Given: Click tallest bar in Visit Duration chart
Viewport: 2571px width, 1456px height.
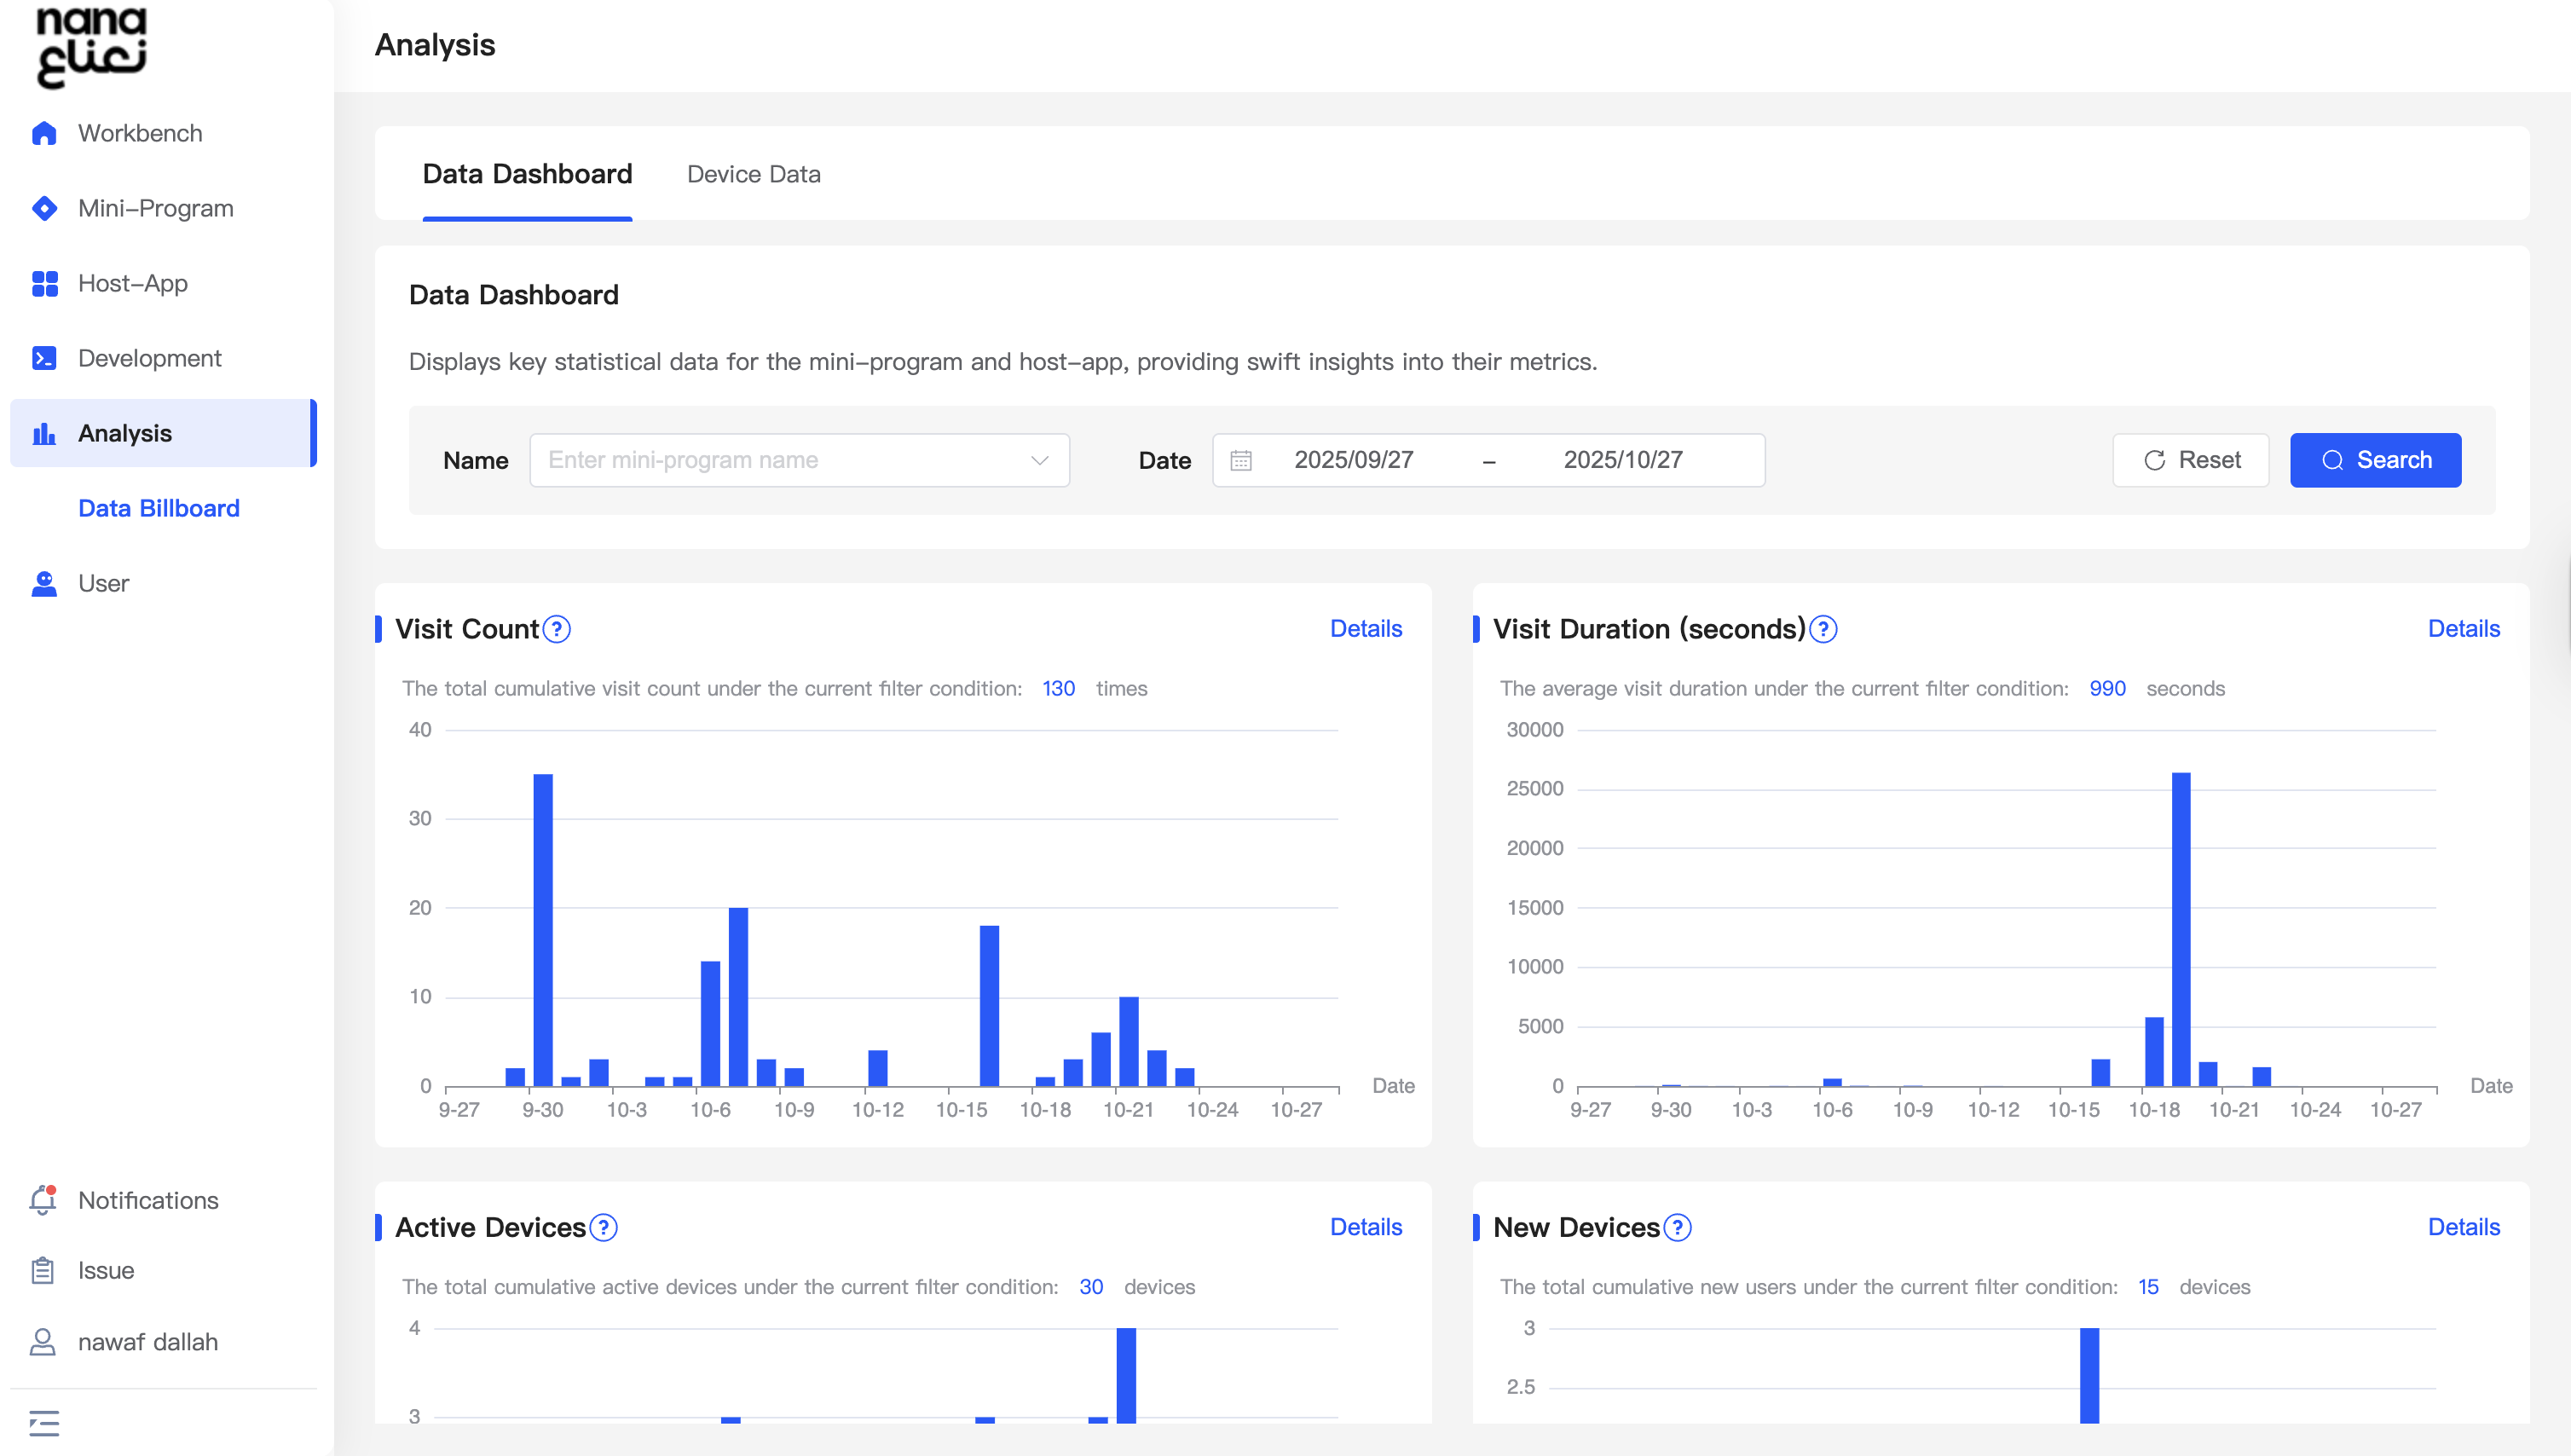Looking at the screenshot, I should (x=2180, y=928).
